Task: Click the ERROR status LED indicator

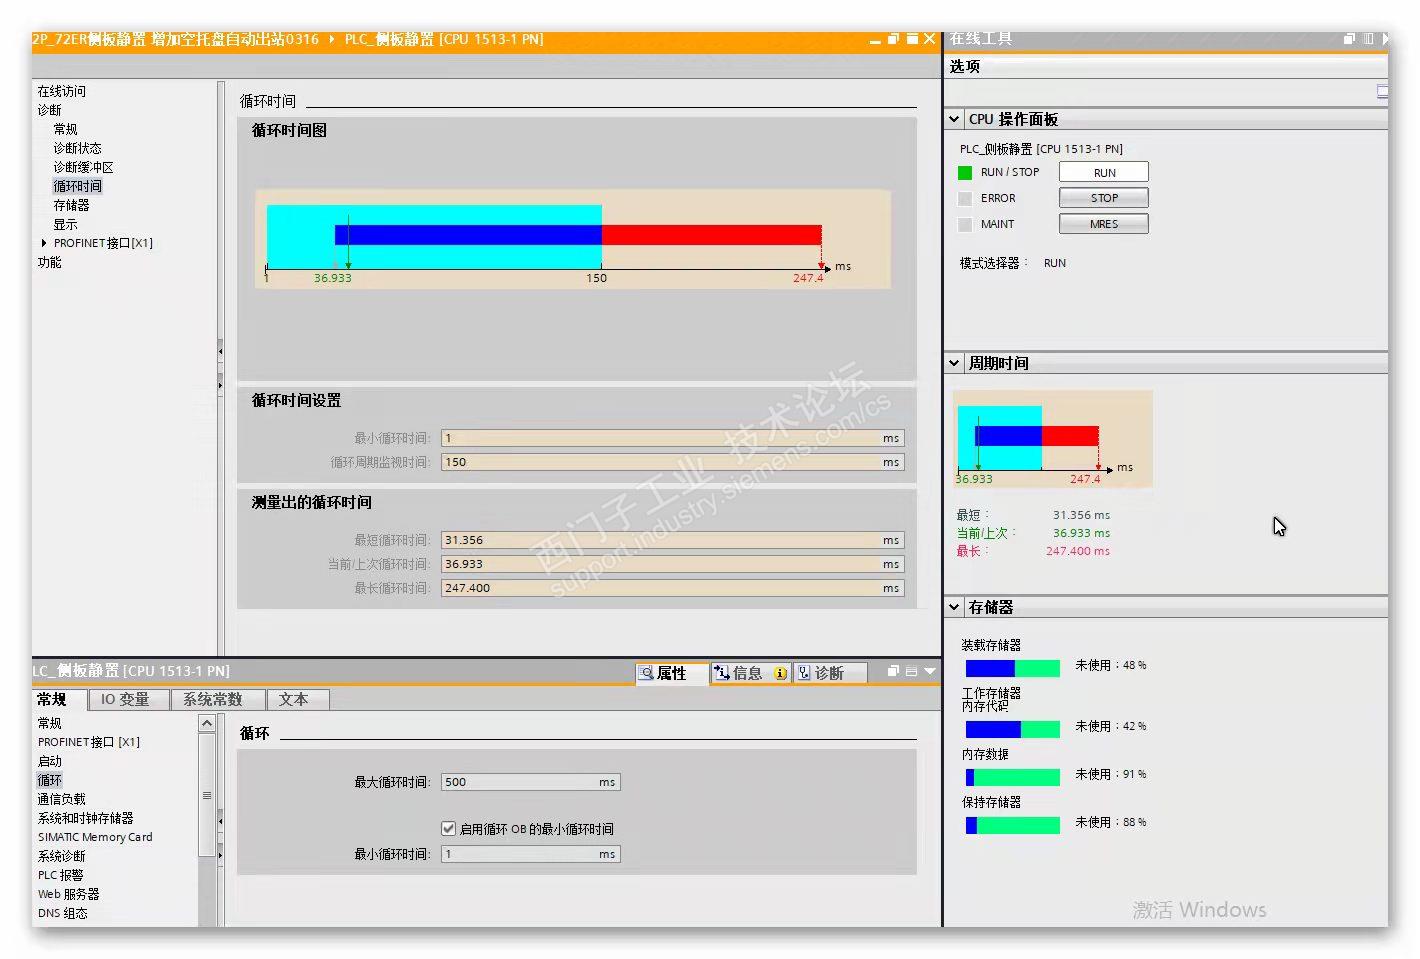Action: pos(965,198)
